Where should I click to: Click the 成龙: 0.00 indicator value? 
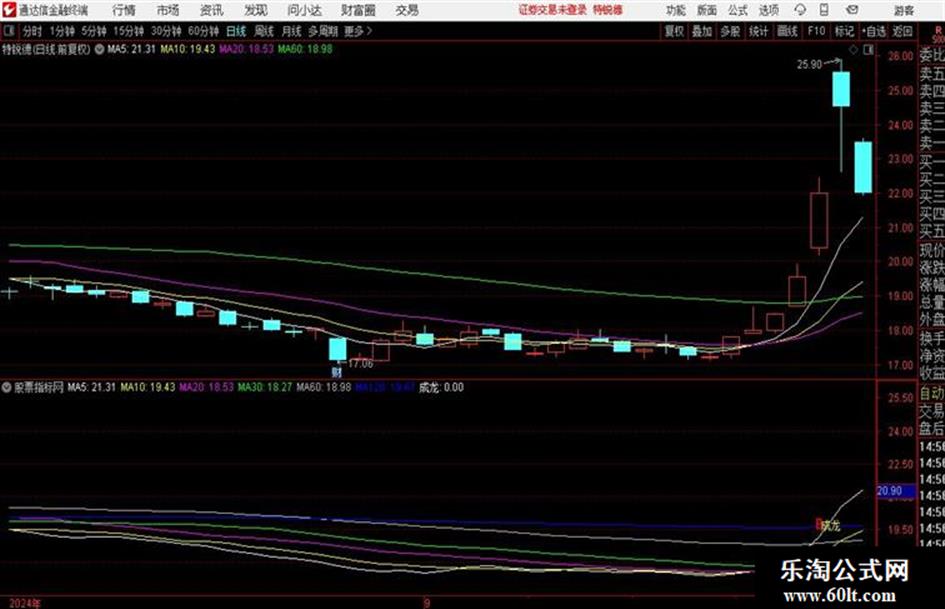[441, 388]
